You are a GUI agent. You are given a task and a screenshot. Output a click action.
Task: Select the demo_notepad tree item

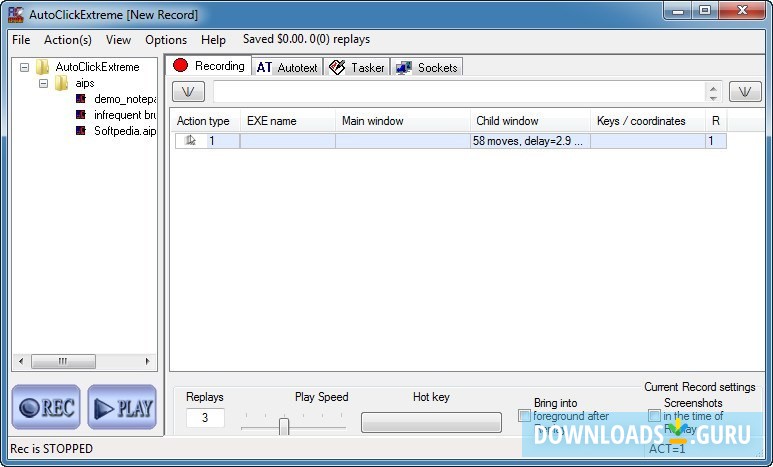coord(125,99)
